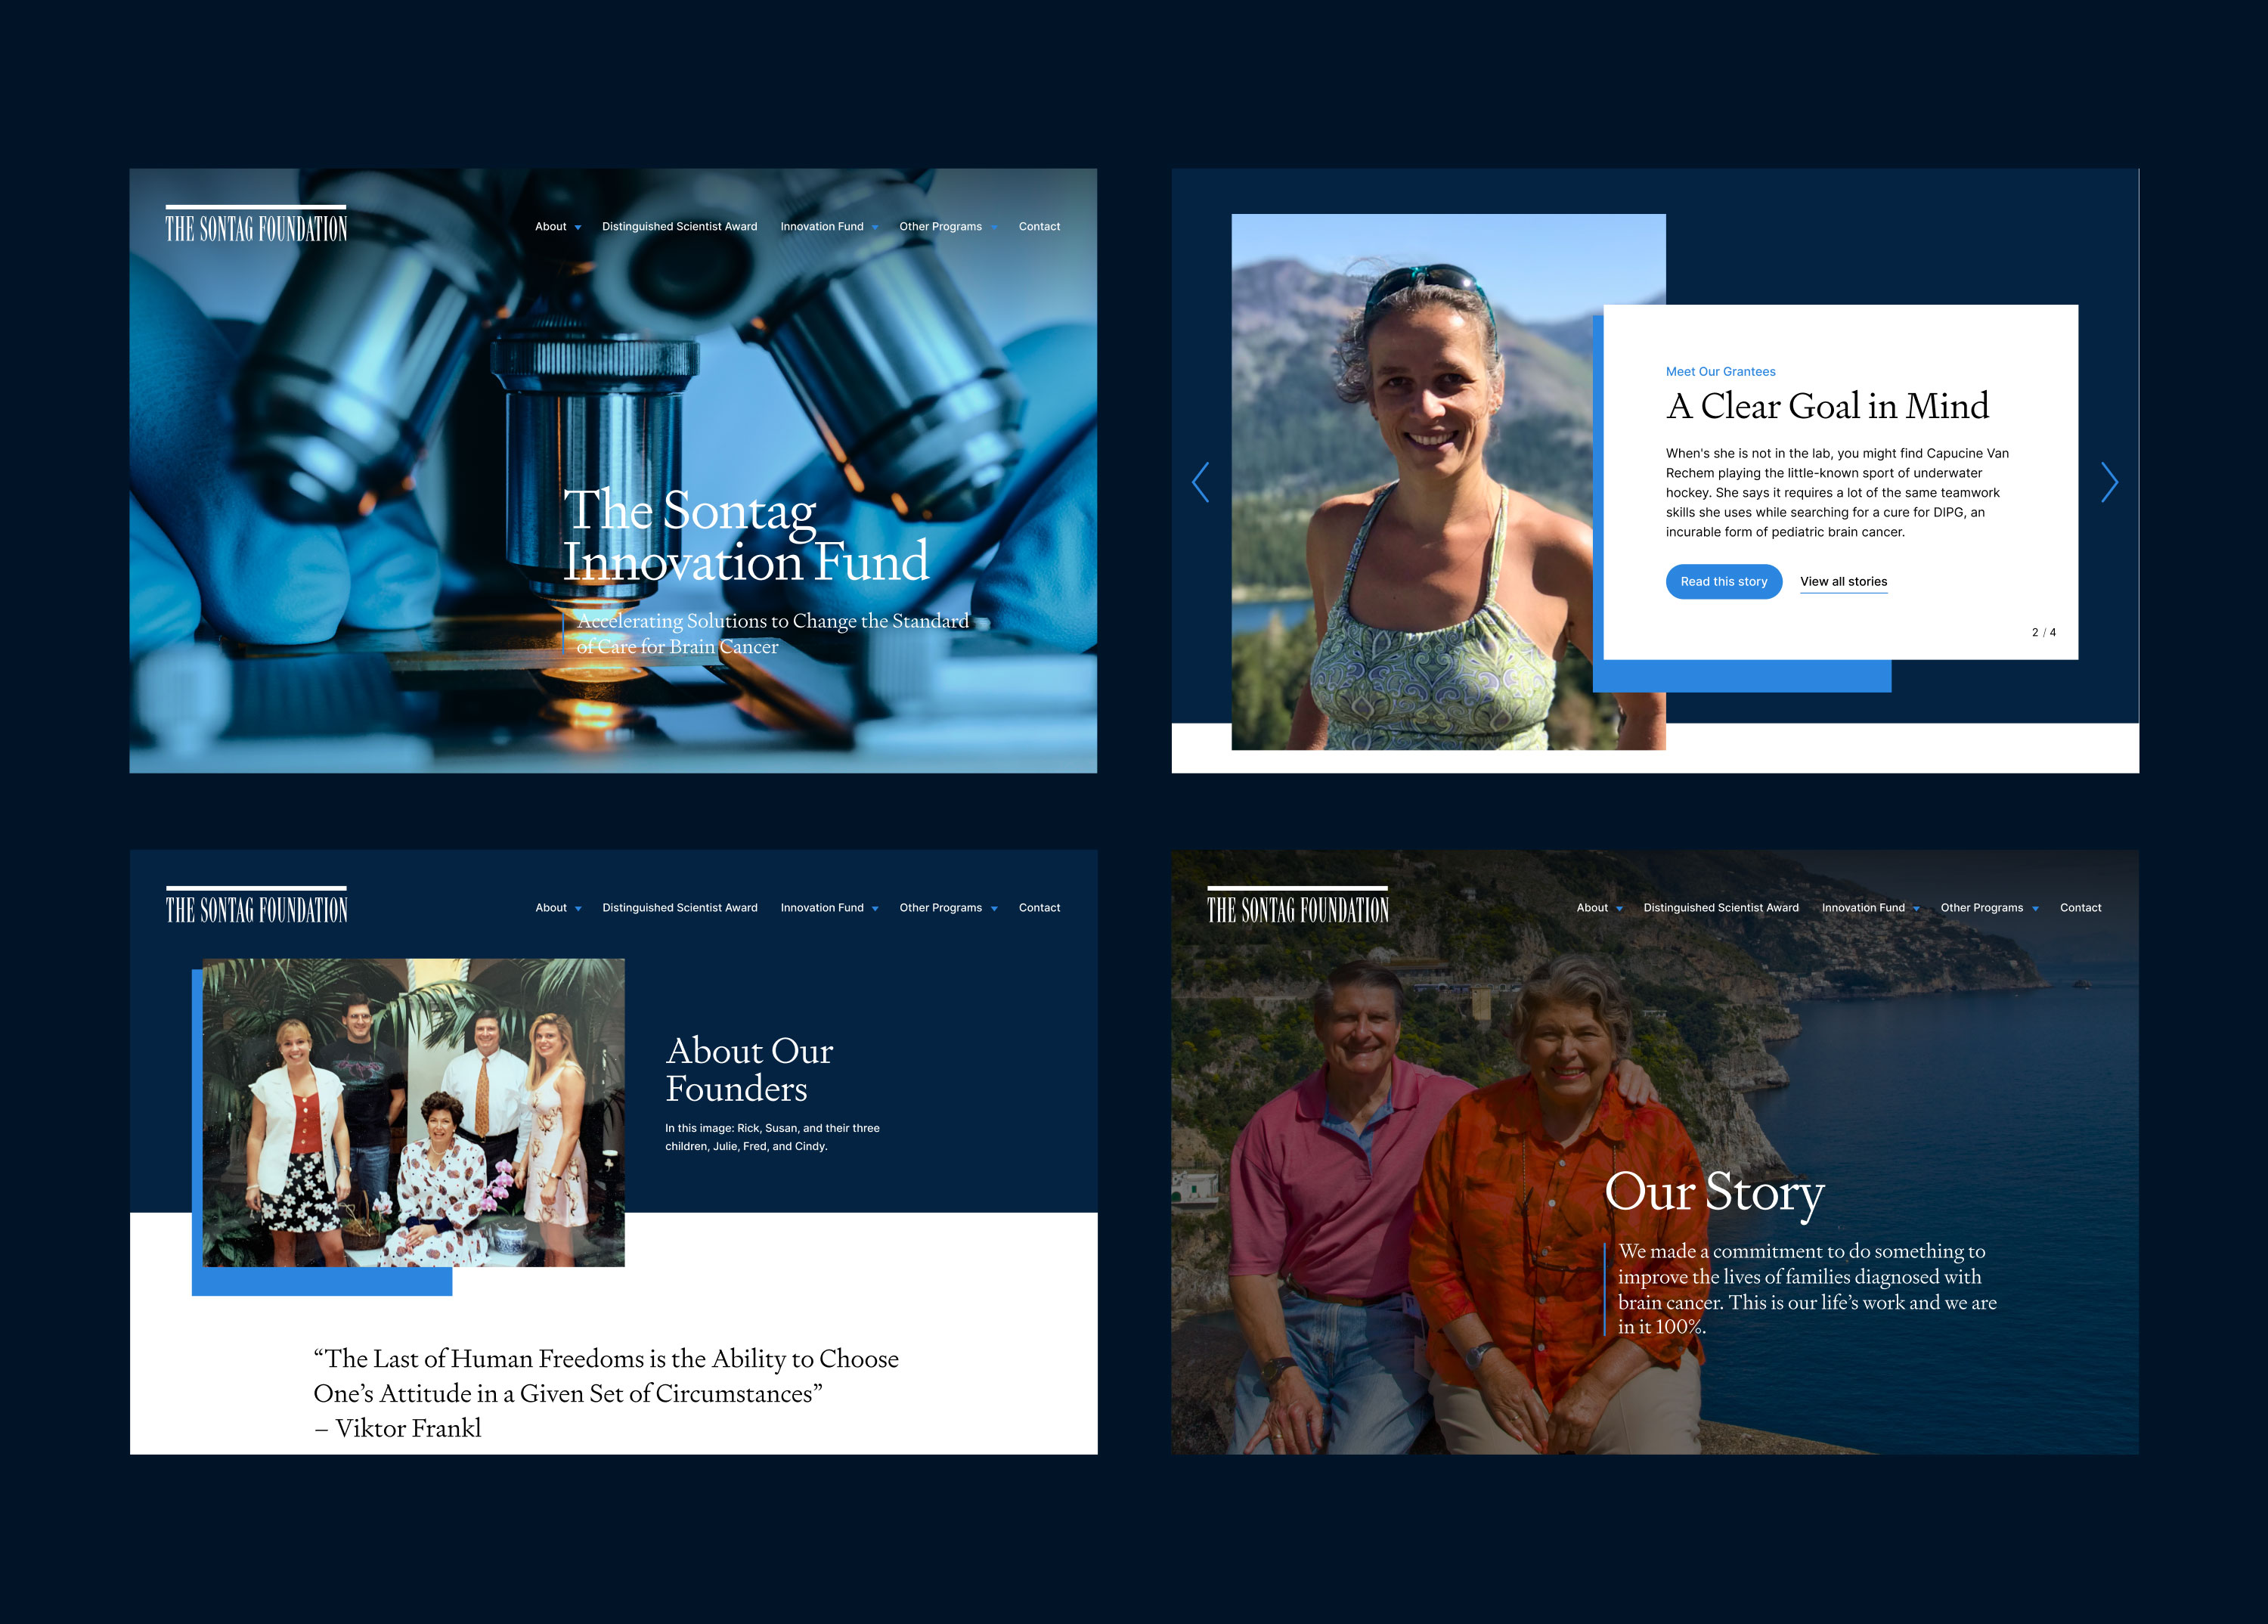The width and height of the screenshot is (2268, 1624).
Task: Expand Innovation Fund arrow on microscope hero page
Action: [x=875, y=228]
